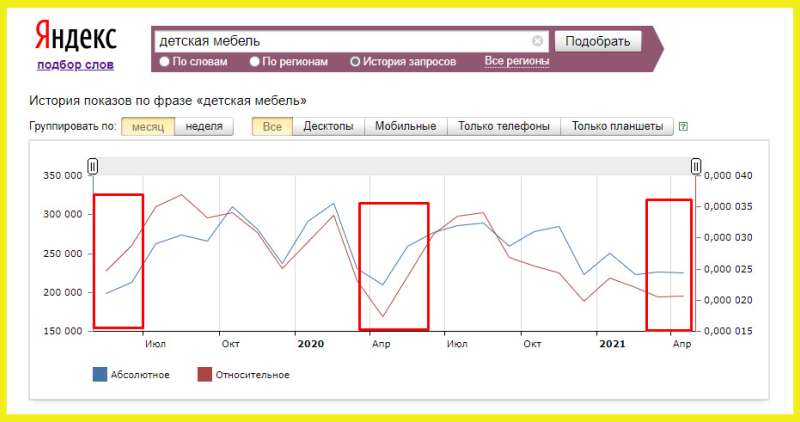
Task: Switch to the Только телефоны tab
Action: (504, 127)
